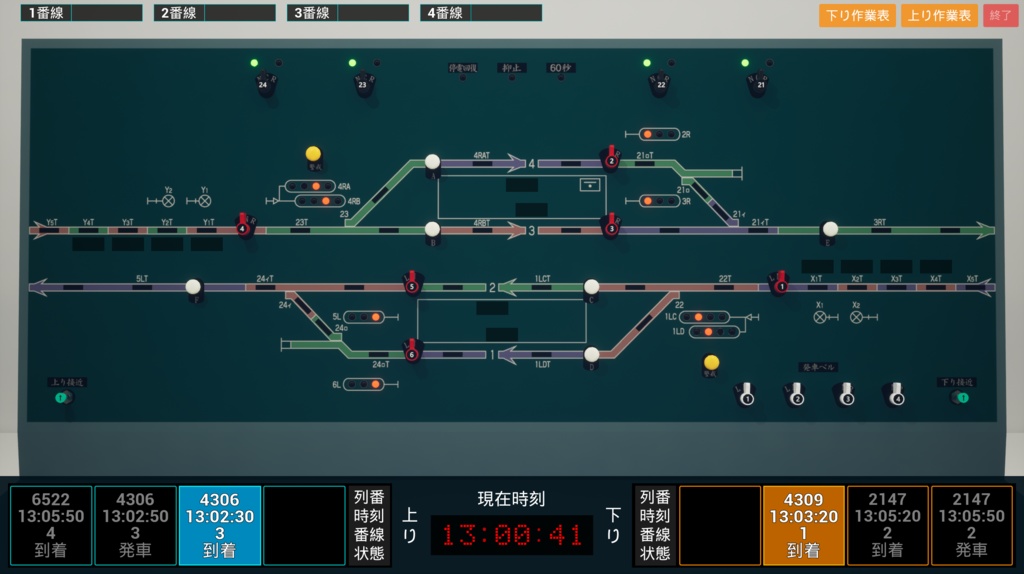
Task: Click the 押止 indicator label
Action: (511, 68)
